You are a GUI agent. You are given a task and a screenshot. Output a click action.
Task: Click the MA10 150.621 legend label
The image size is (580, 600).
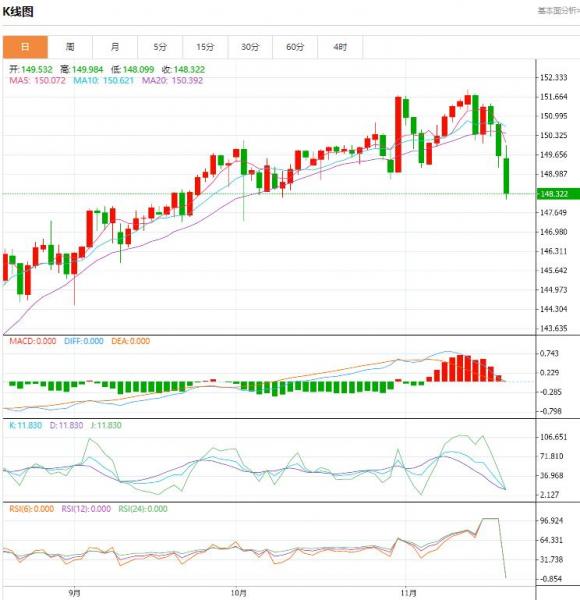[x=103, y=81]
